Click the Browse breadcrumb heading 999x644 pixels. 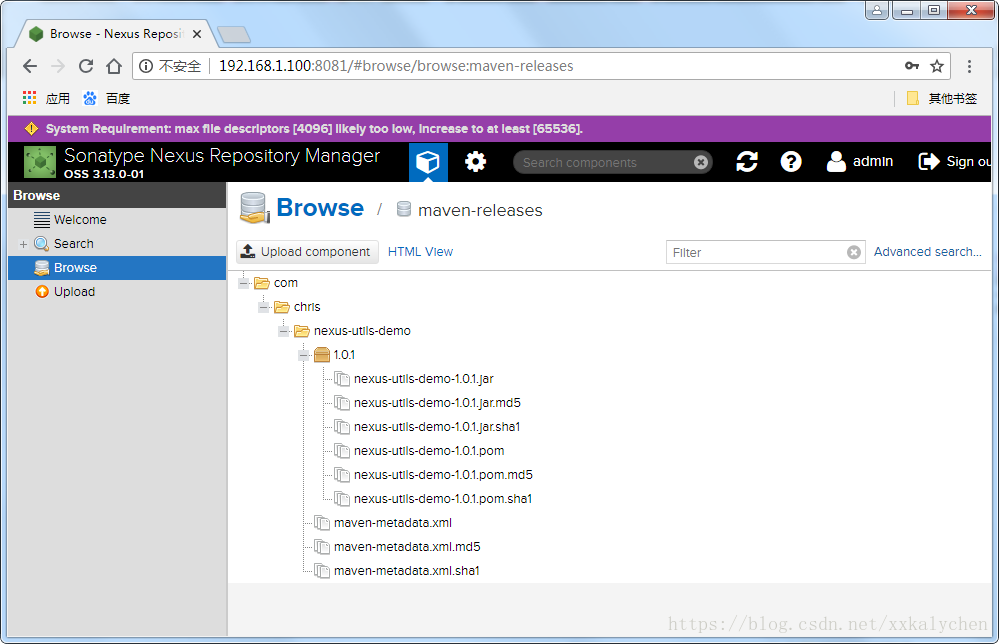(x=320, y=208)
